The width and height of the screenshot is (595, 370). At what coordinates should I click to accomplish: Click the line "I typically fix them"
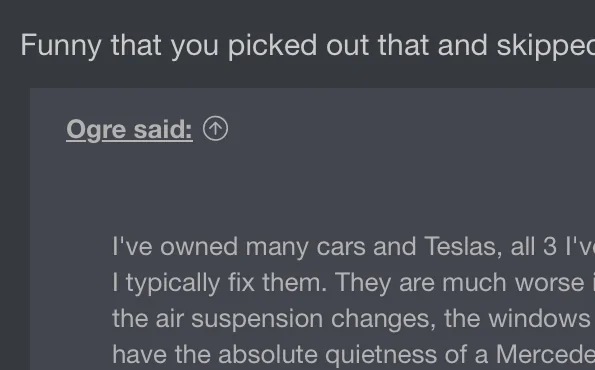[354, 283]
